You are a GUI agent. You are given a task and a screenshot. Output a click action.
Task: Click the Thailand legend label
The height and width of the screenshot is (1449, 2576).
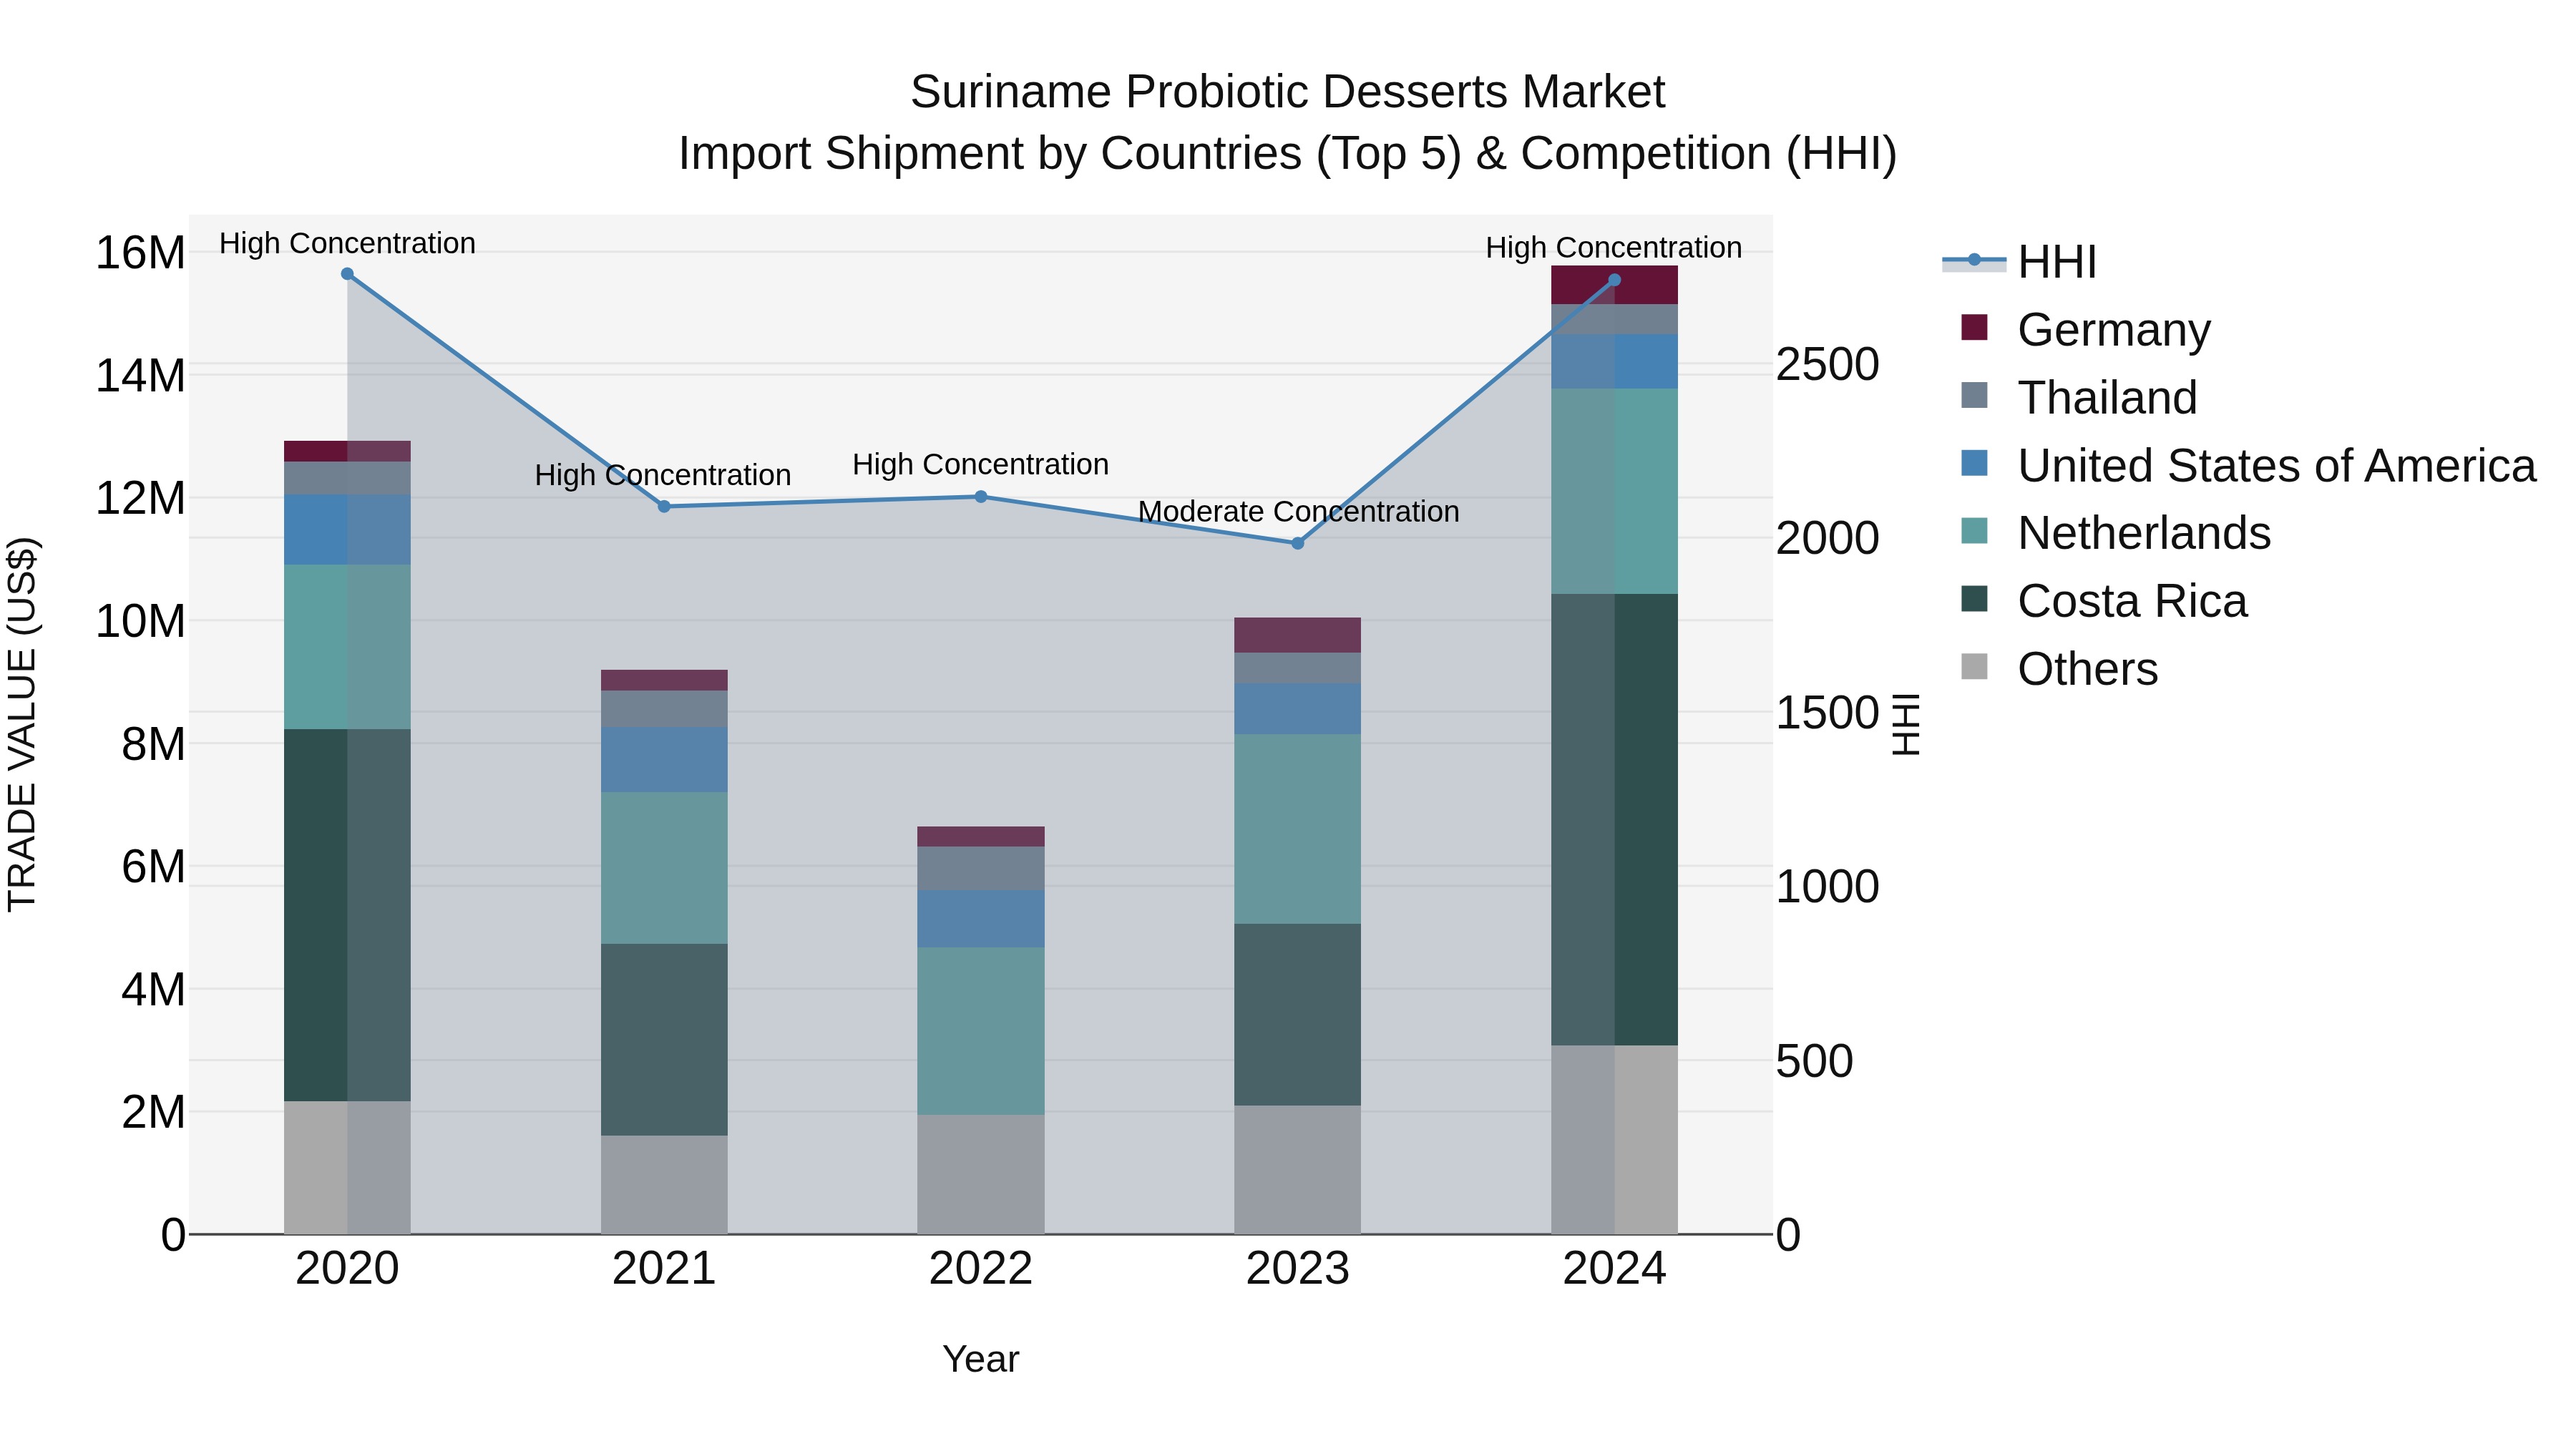tap(2107, 398)
